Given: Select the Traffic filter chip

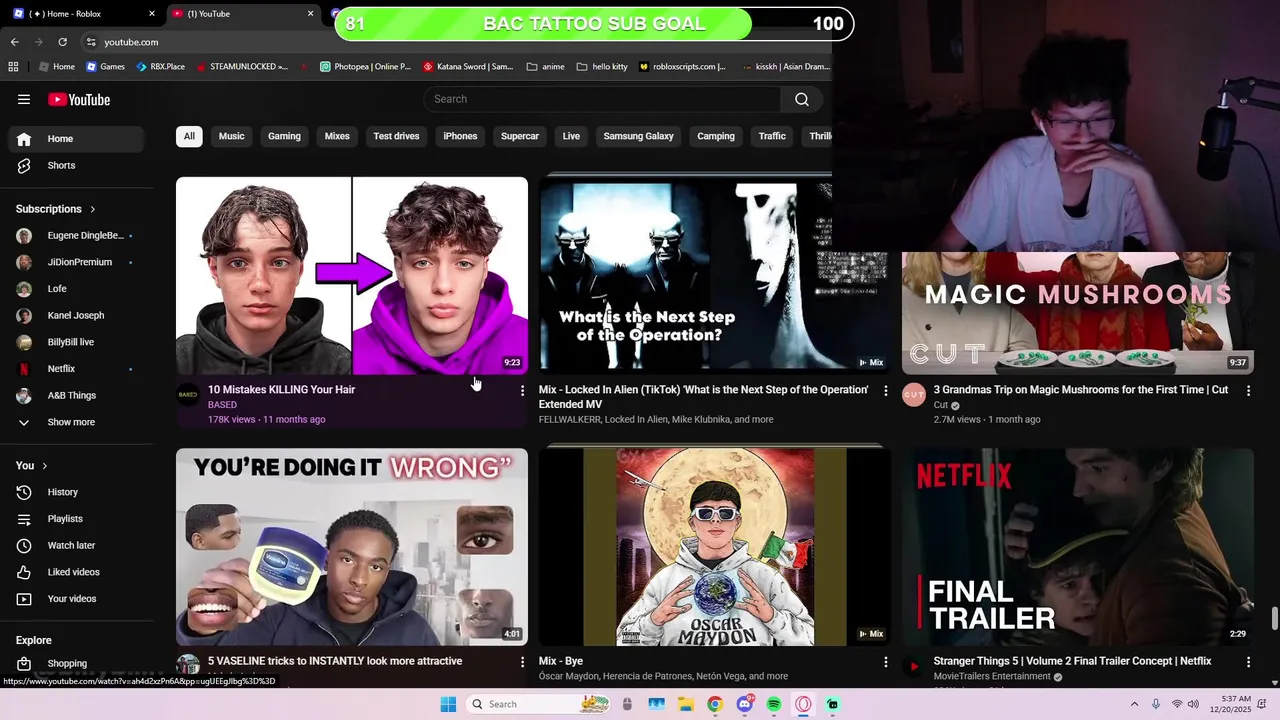Looking at the screenshot, I should 772,136.
